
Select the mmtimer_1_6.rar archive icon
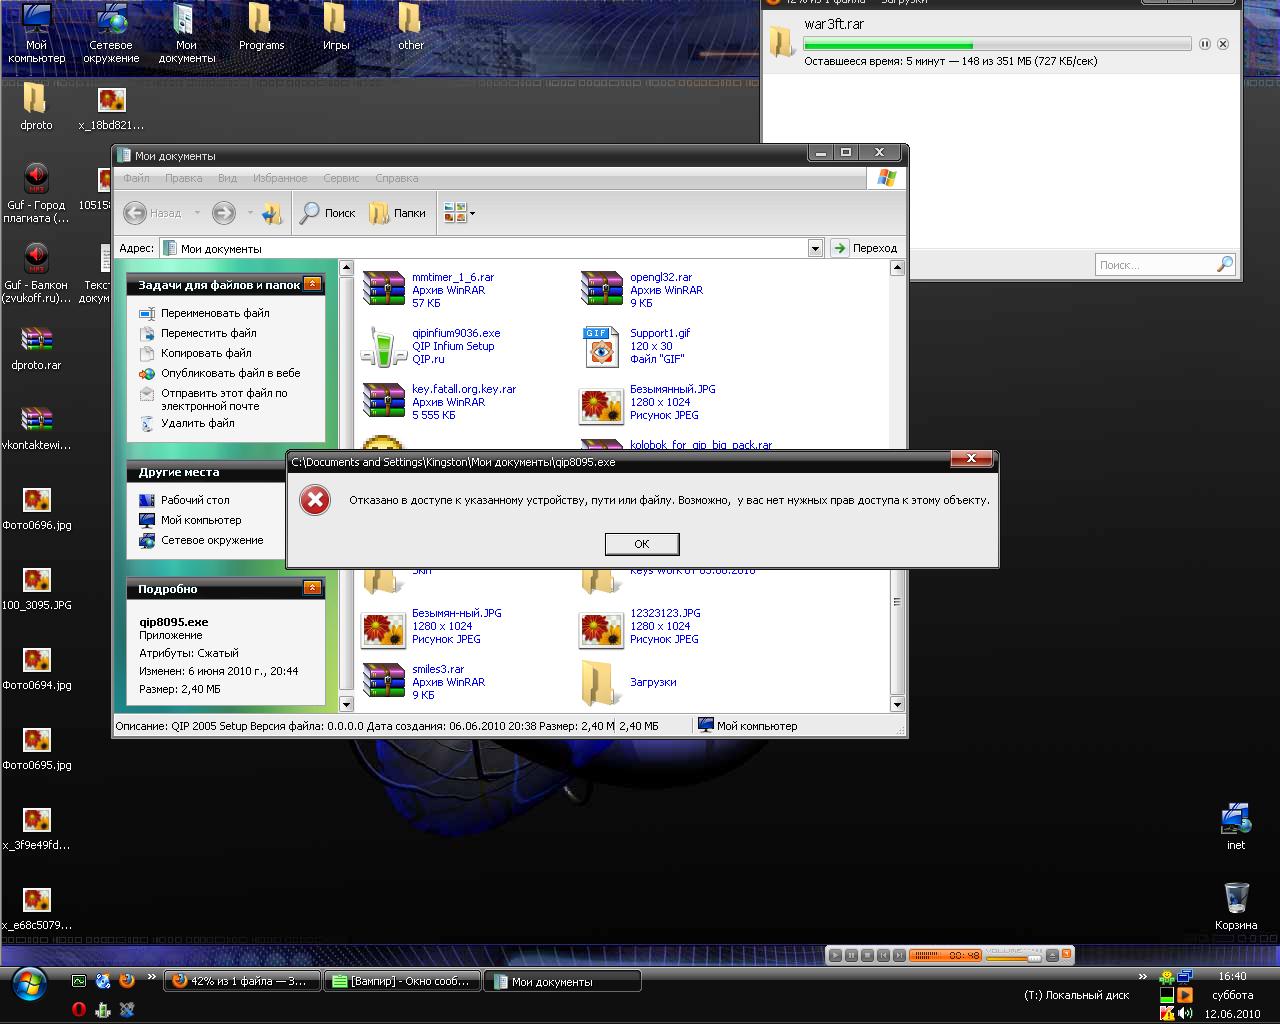pos(383,289)
